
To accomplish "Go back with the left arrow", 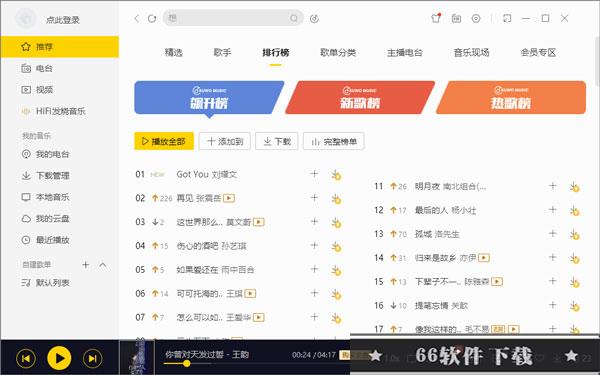I will click(x=137, y=18).
